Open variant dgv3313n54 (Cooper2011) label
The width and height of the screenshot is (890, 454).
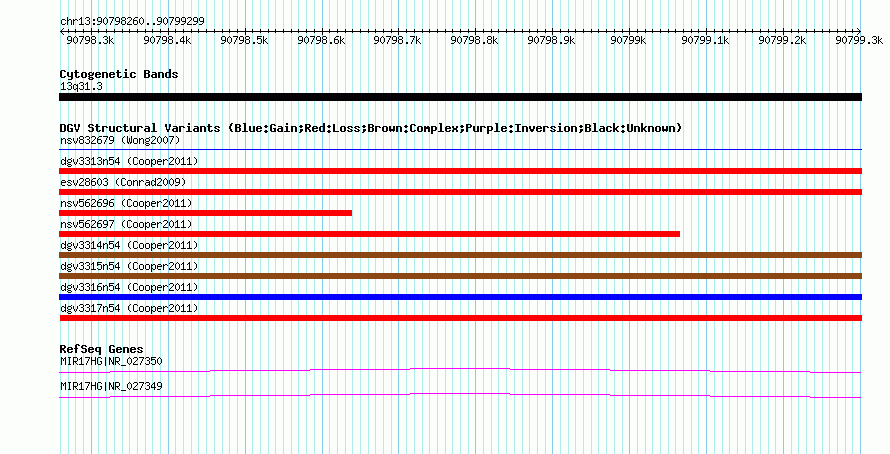(129, 161)
